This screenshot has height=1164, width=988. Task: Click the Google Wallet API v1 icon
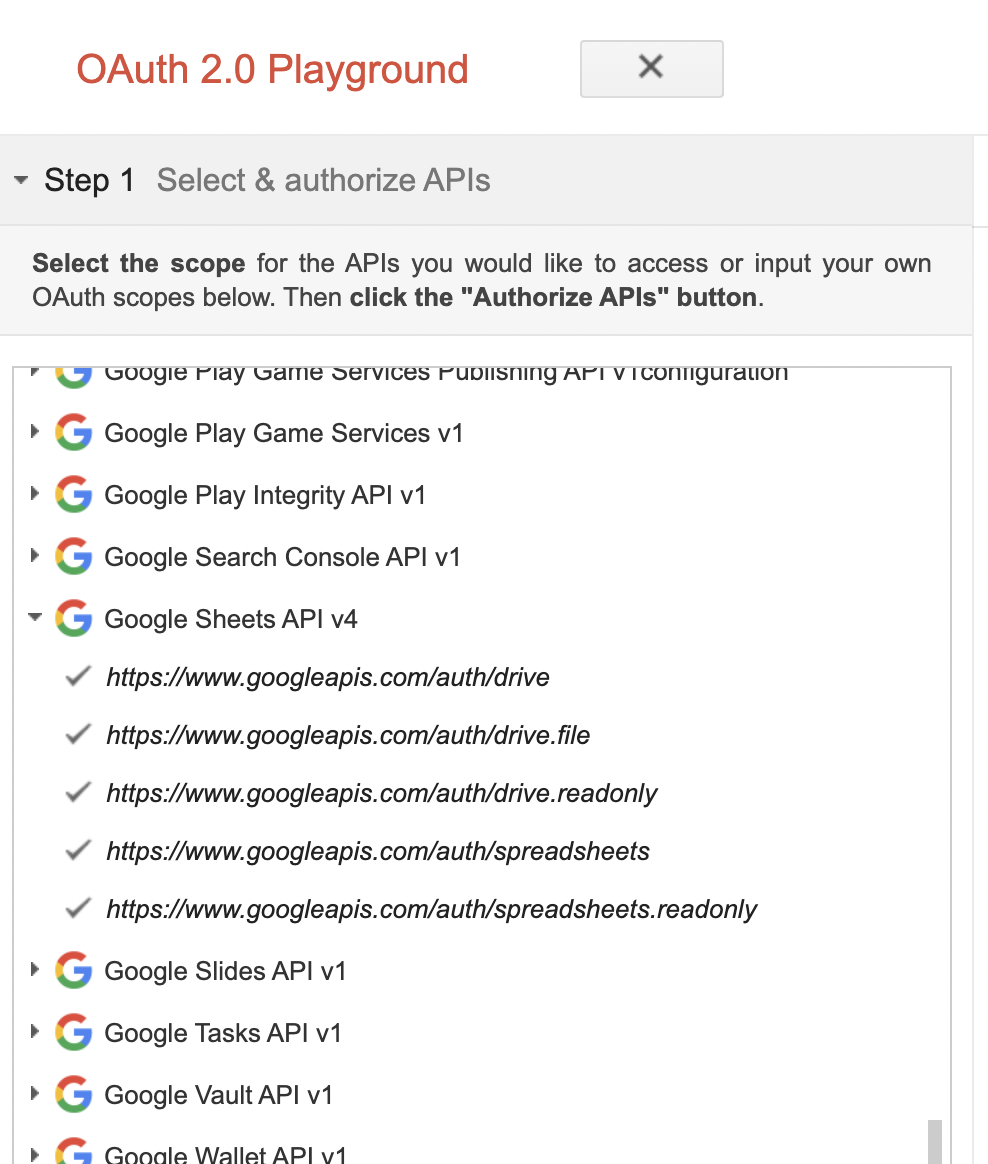point(73,1150)
